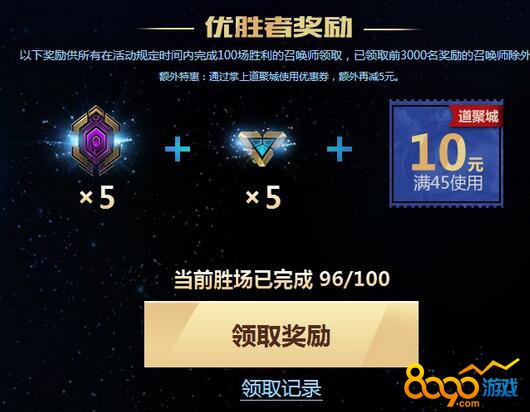Click the blue 游戏 text in the watermark
This screenshot has width=530, height=412.
pyautogui.click(x=500, y=387)
